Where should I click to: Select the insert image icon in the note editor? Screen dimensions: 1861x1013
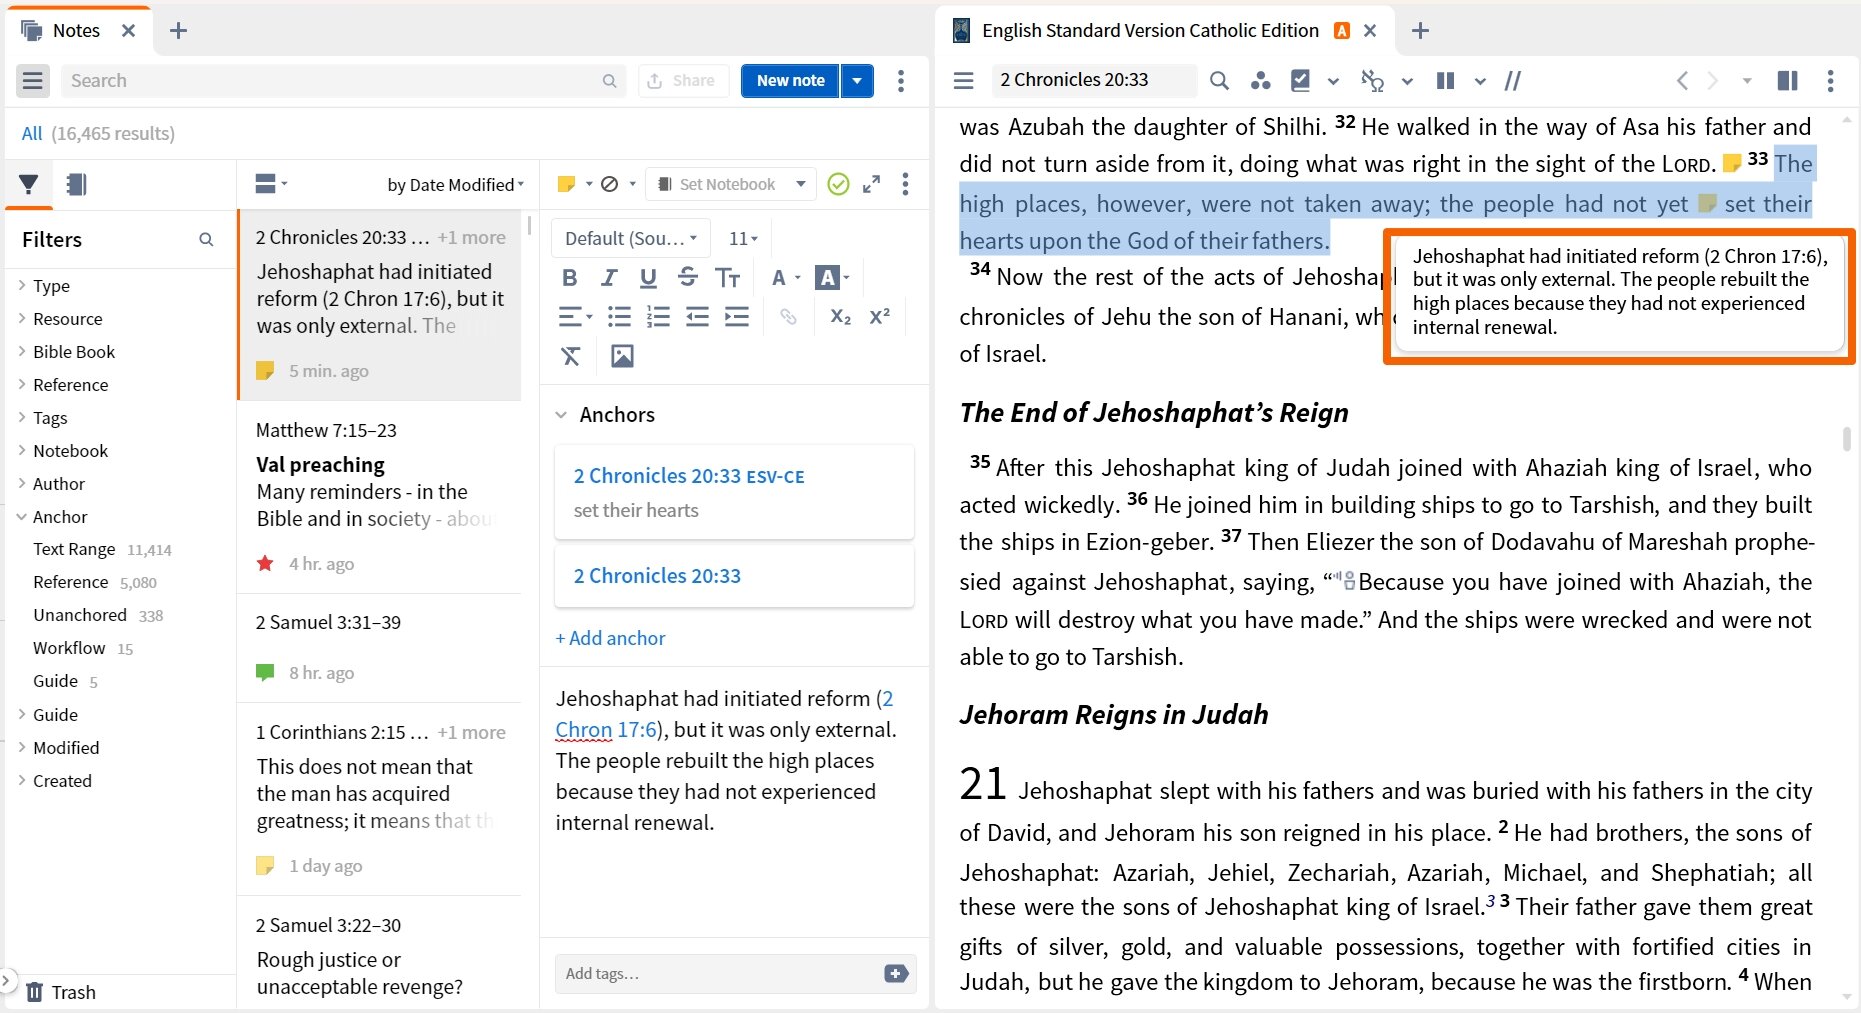[622, 355]
